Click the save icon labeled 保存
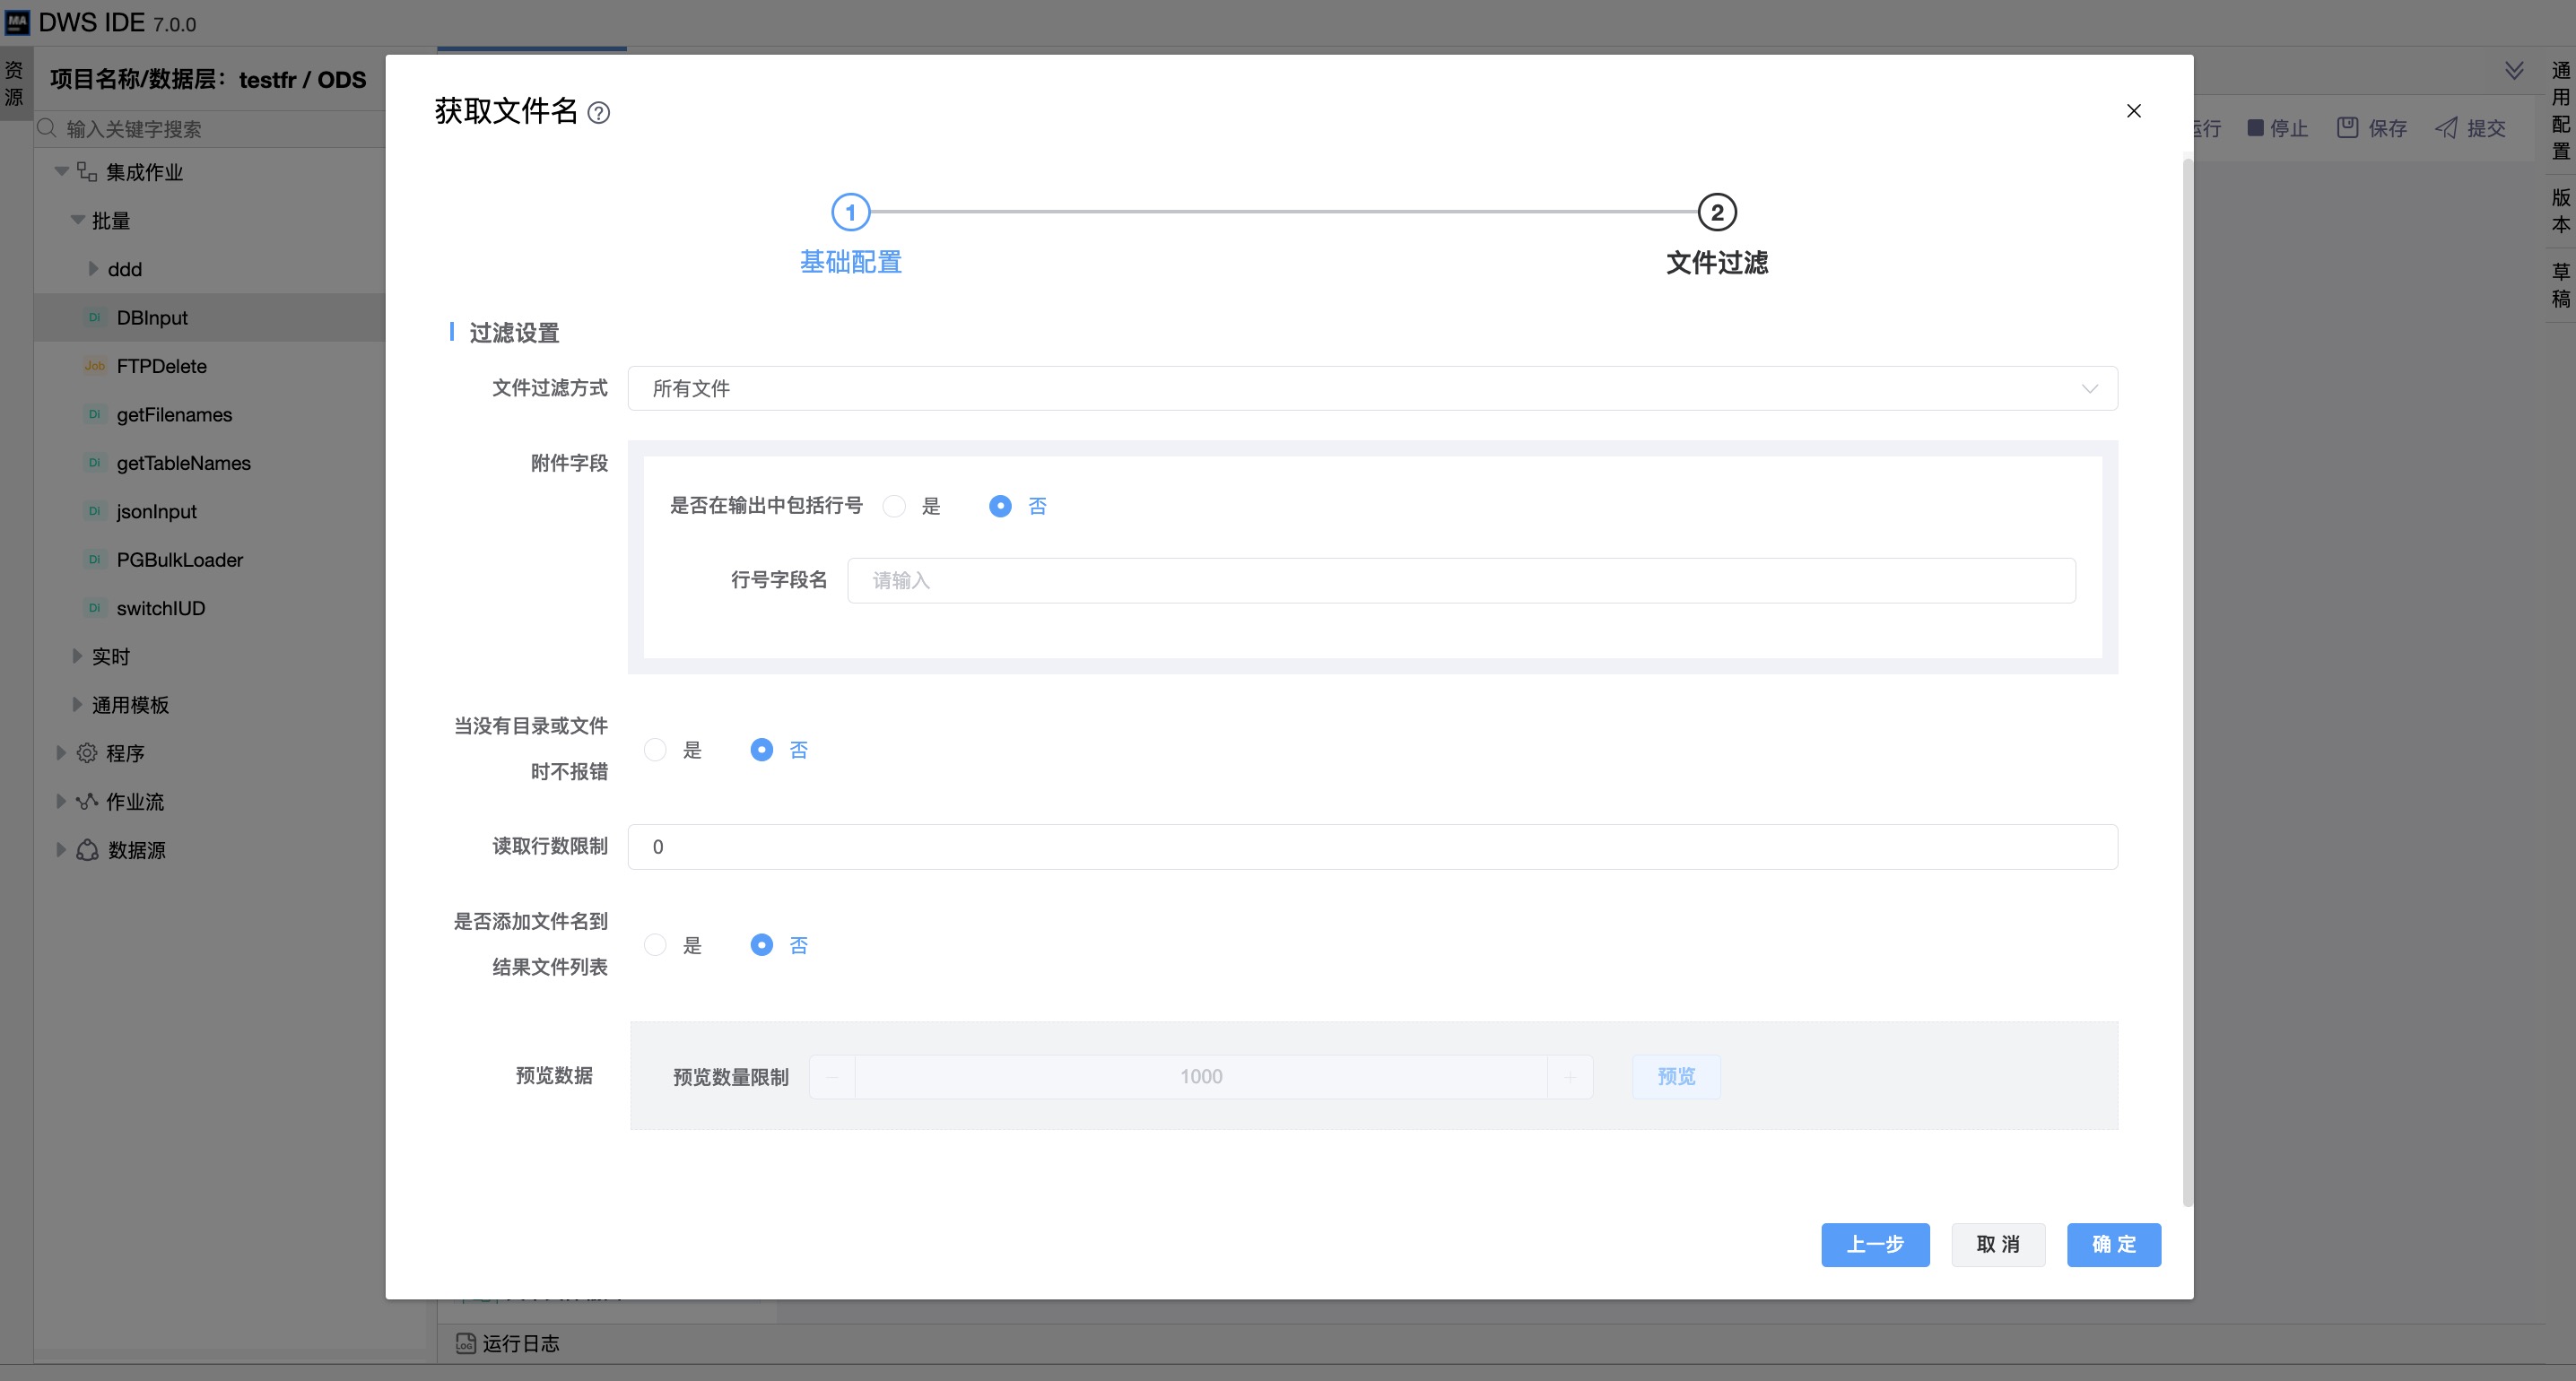This screenshot has height=1381, width=2576. tap(2347, 127)
